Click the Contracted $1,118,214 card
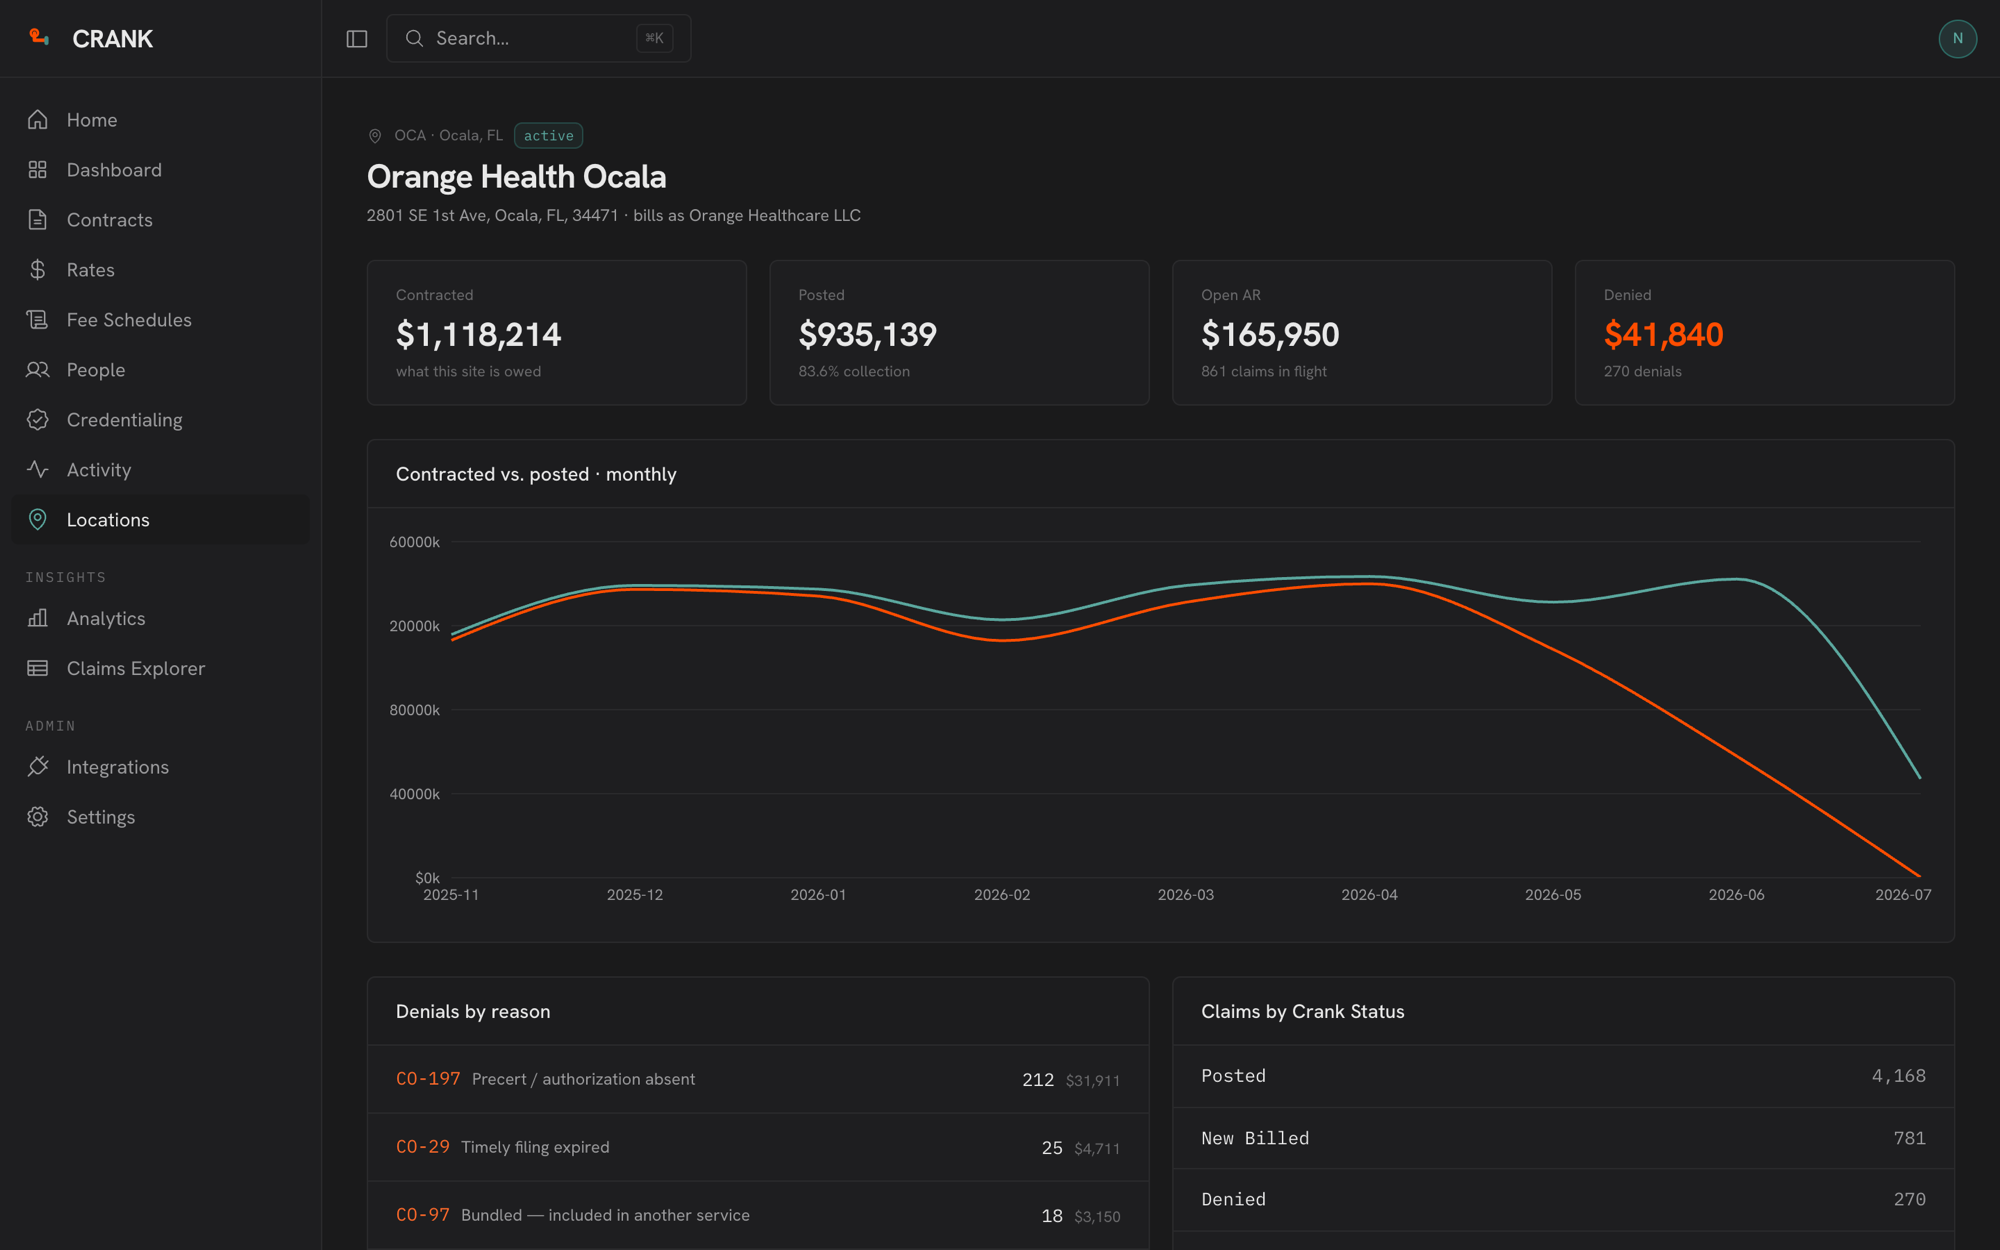 557,333
